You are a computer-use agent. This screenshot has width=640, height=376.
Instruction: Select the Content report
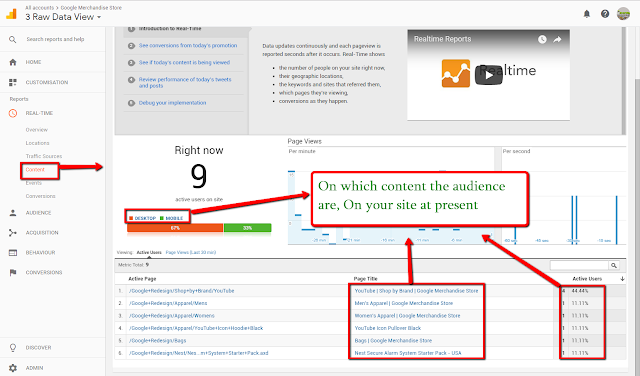pos(35,170)
